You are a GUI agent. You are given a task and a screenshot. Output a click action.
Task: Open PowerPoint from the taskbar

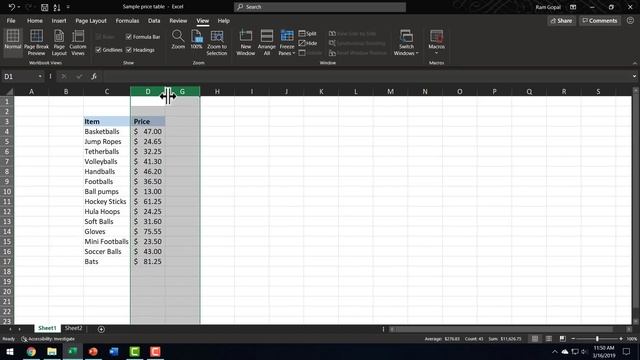[x=93, y=351]
